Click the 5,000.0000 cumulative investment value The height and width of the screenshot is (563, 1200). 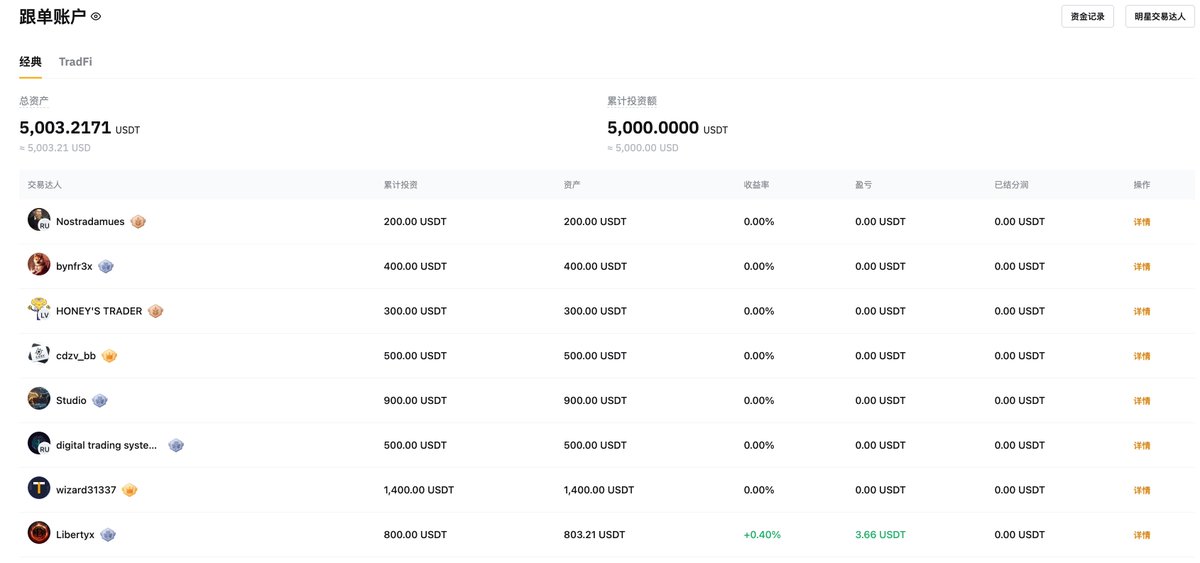[x=653, y=128]
